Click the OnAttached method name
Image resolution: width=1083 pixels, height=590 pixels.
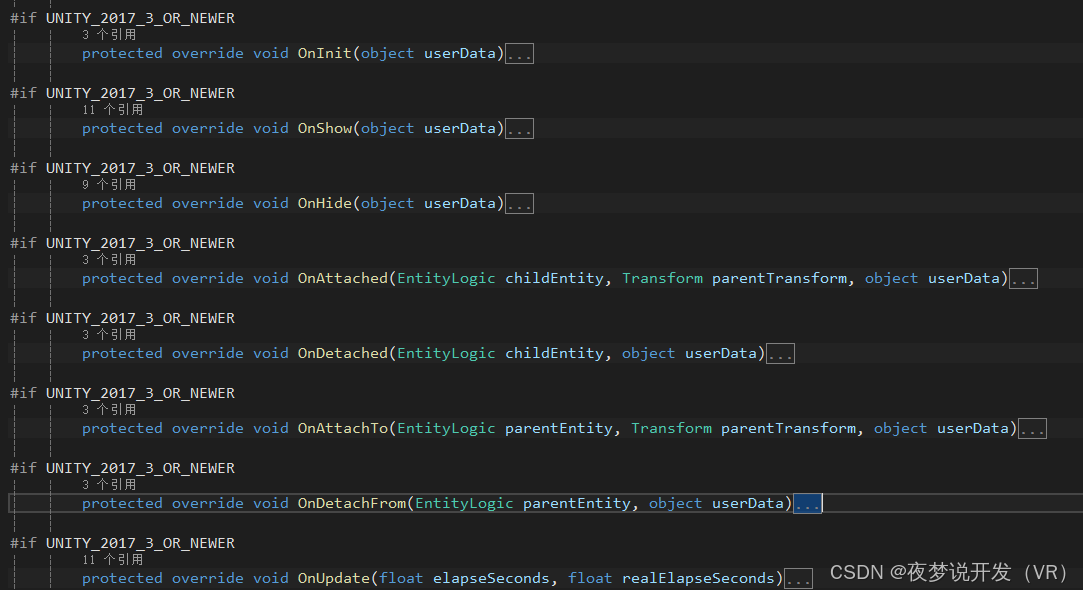(343, 278)
